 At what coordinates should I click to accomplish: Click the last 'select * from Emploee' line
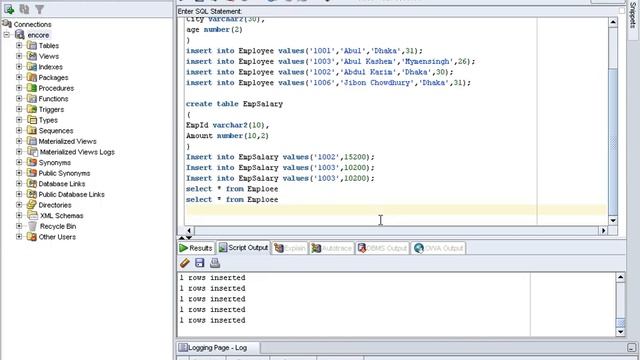[232, 199]
